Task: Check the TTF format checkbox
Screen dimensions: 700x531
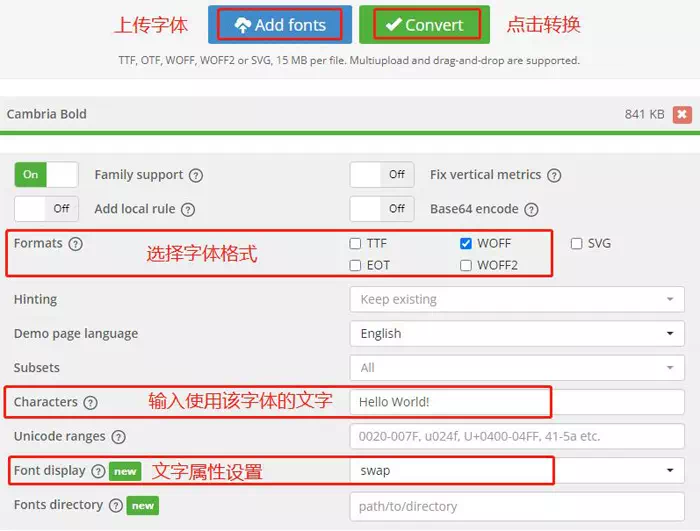Action: coord(356,243)
